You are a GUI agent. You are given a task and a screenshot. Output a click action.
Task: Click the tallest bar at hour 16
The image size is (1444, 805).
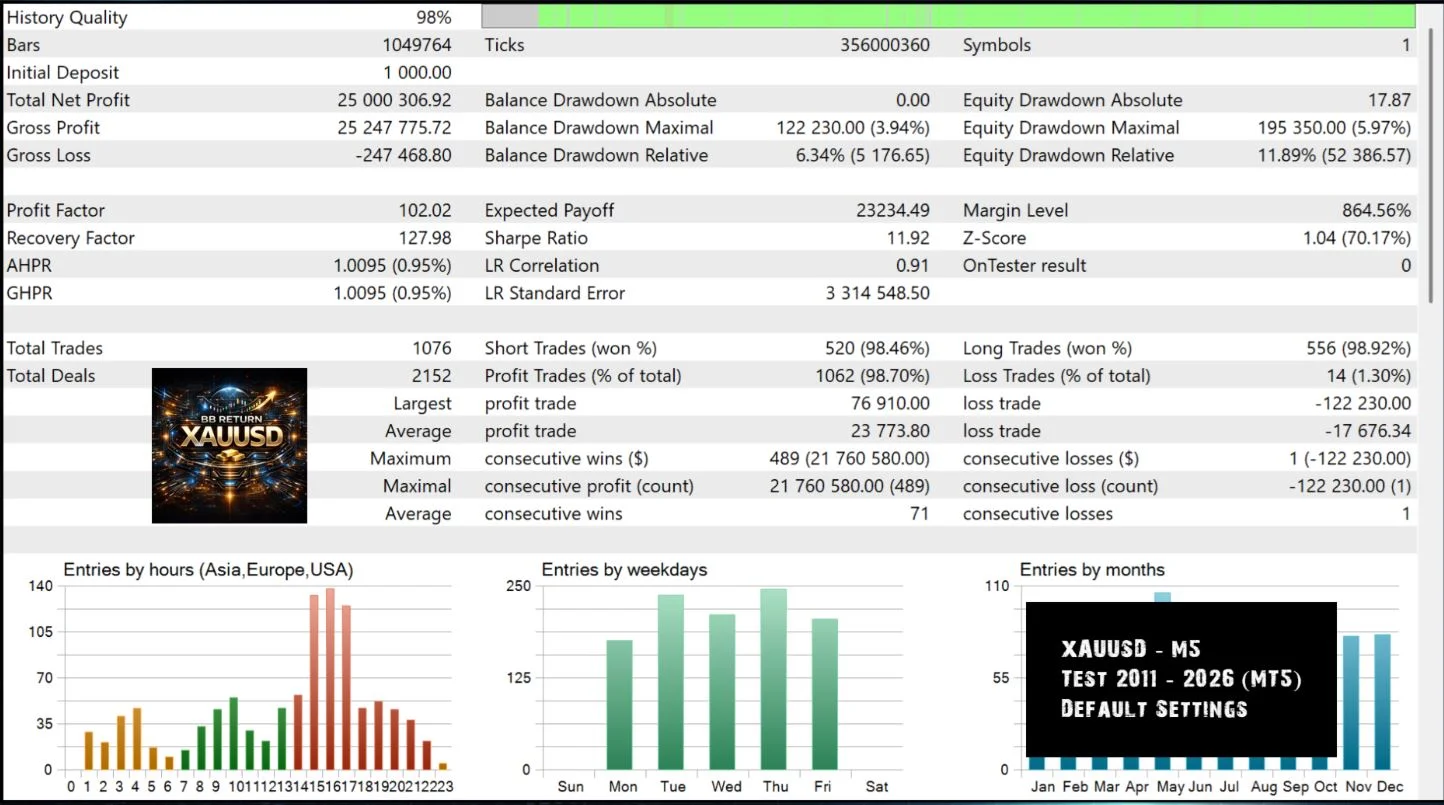click(x=330, y=679)
